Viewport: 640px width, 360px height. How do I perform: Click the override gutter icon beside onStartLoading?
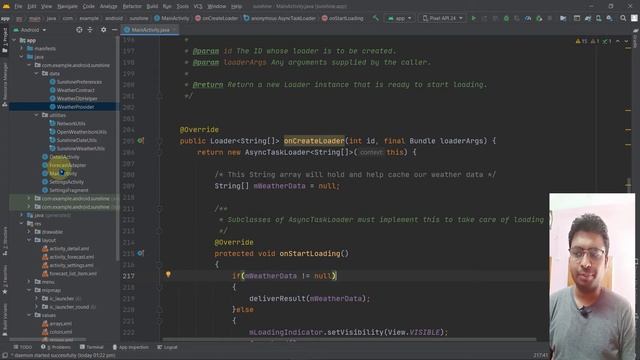[140, 253]
